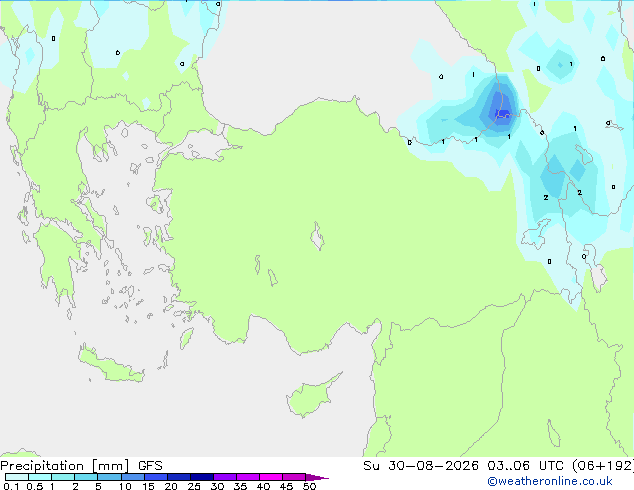This screenshot has height=490, width=634.
Task: Click the 40–45 mm magenta swatch
Action: 271,477
